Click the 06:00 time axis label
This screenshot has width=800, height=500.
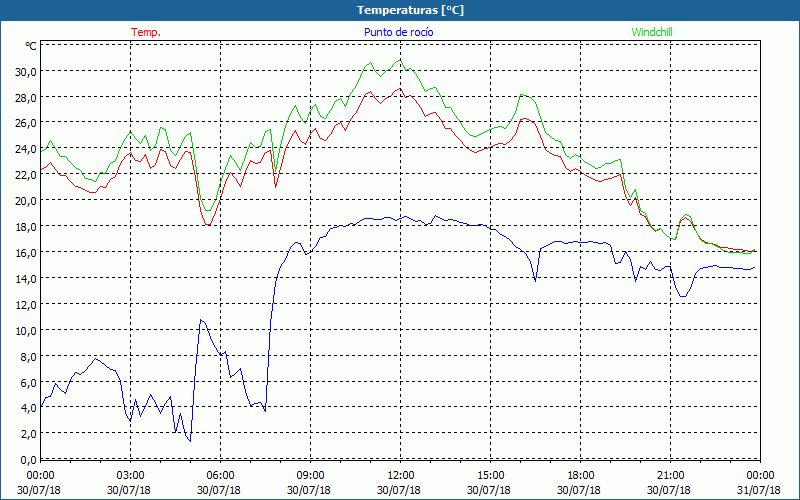[220, 476]
